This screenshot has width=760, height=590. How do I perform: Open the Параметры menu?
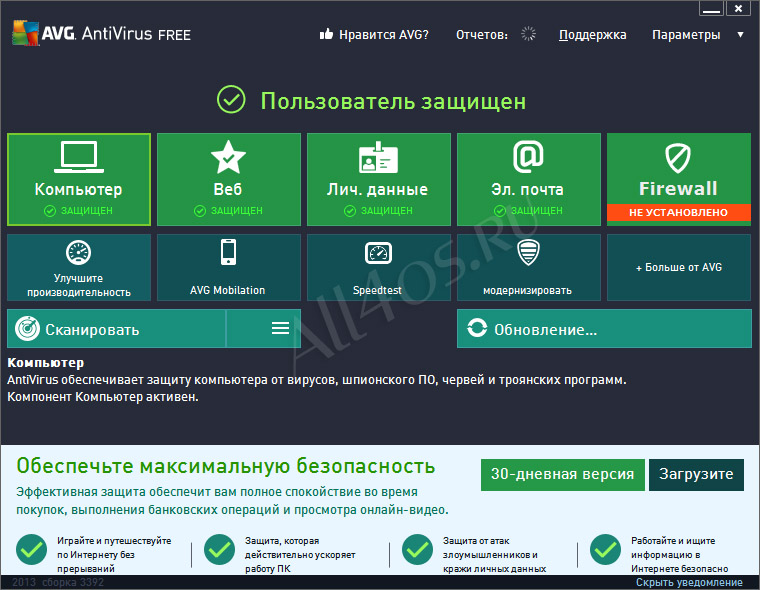click(x=686, y=35)
